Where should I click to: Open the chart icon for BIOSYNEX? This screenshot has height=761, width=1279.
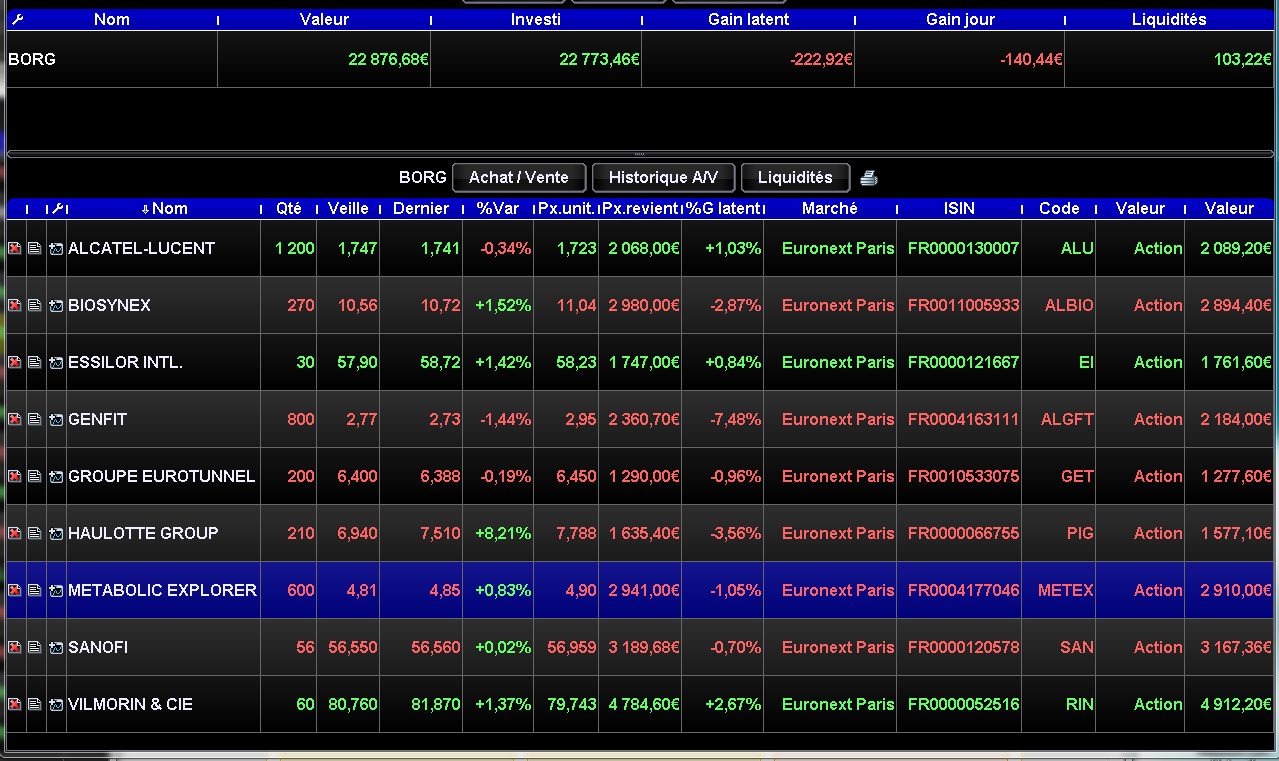(x=56, y=305)
